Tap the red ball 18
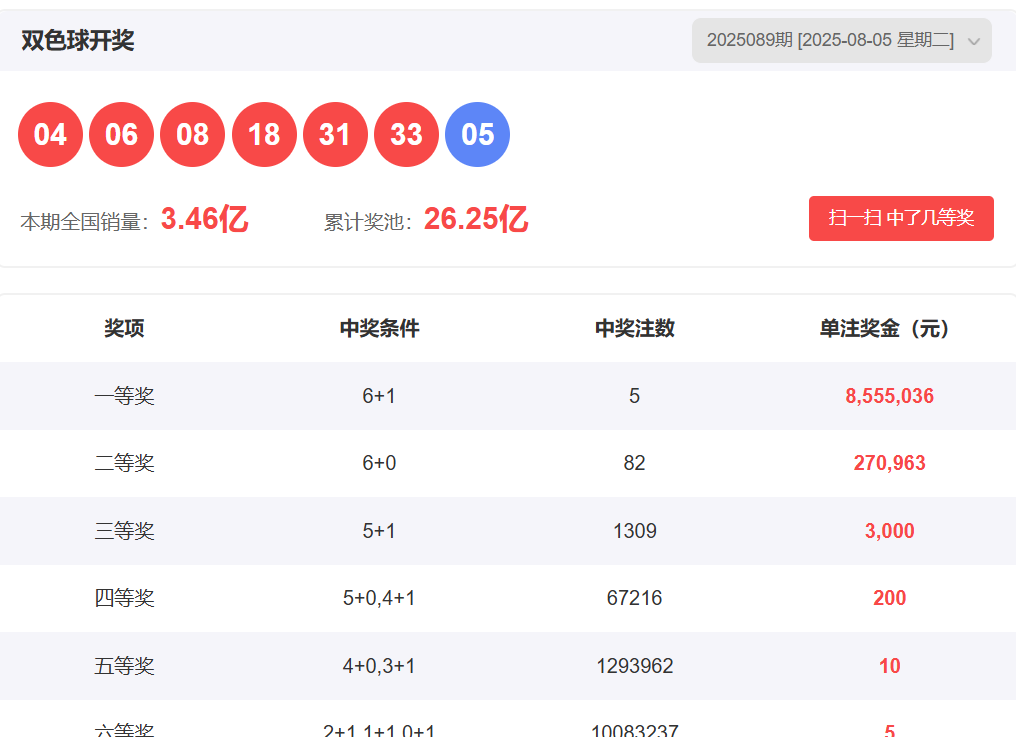The image size is (1016, 737). pos(264,135)
